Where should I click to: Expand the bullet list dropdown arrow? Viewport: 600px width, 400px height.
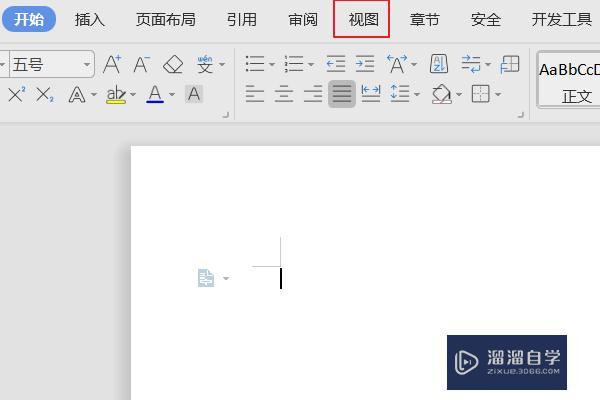point(272,64)
